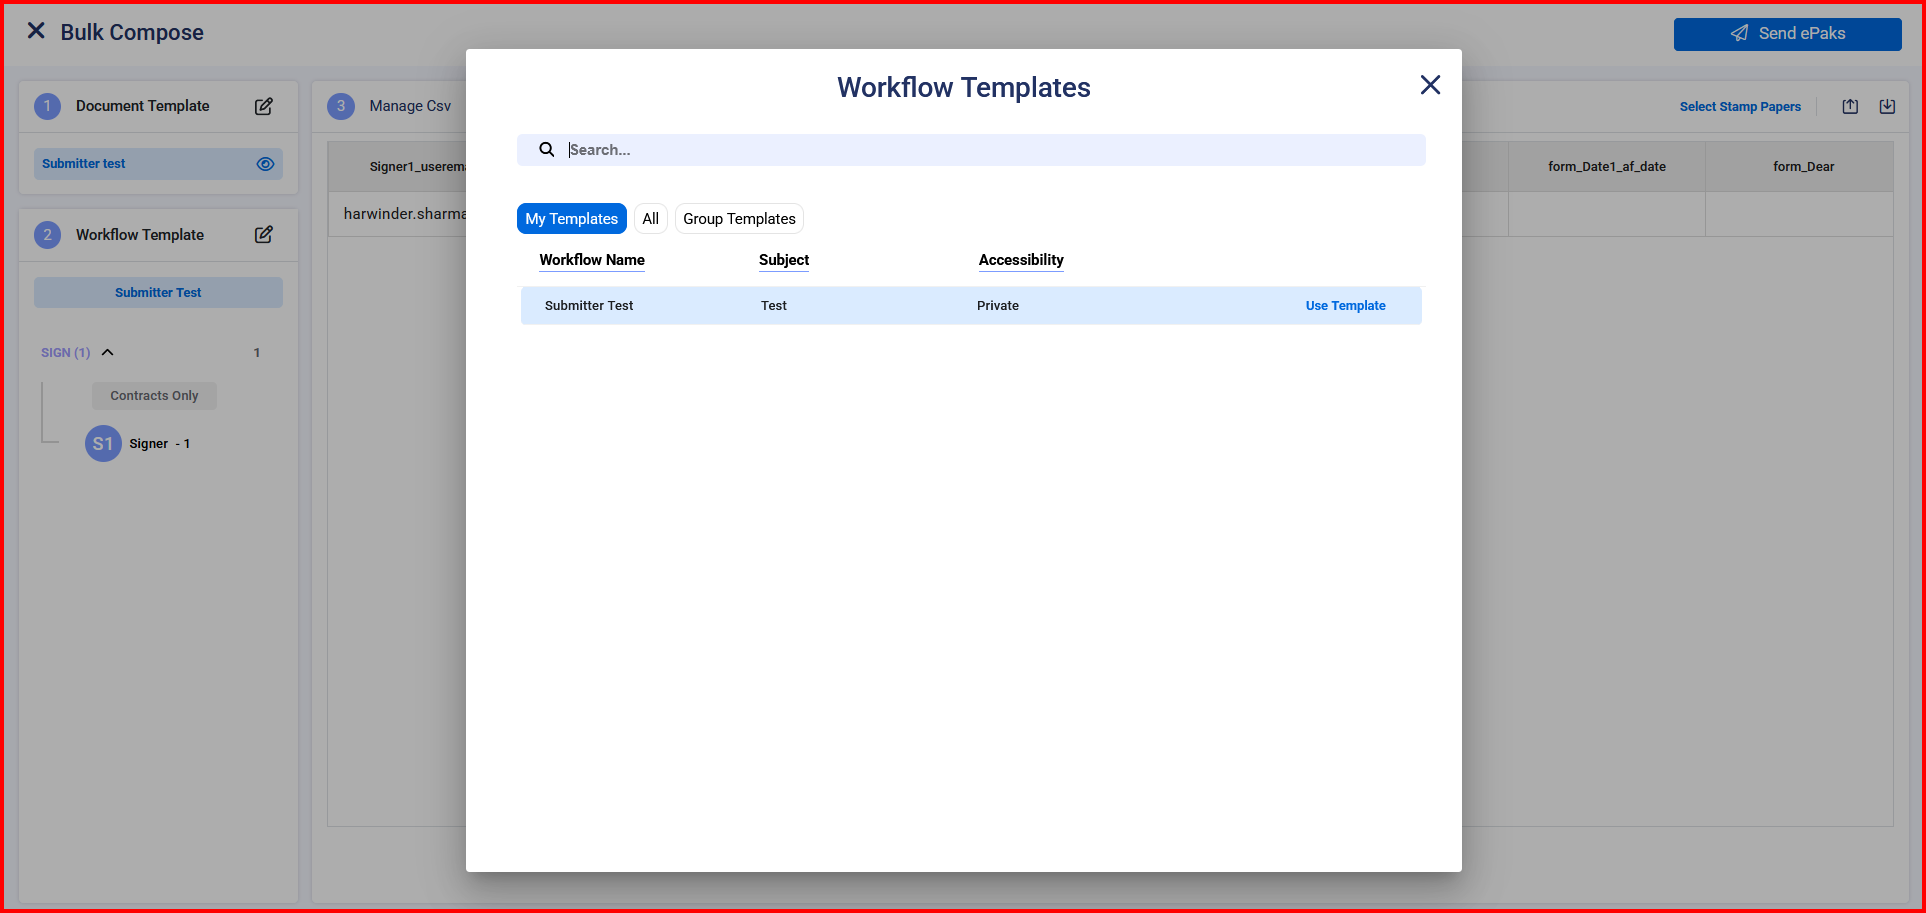Image resolution: width=1926 pixels, height=913 pixels.
Task: Edit the Workflow Template step
Action: pyautogui.click(x=264, y=235)
